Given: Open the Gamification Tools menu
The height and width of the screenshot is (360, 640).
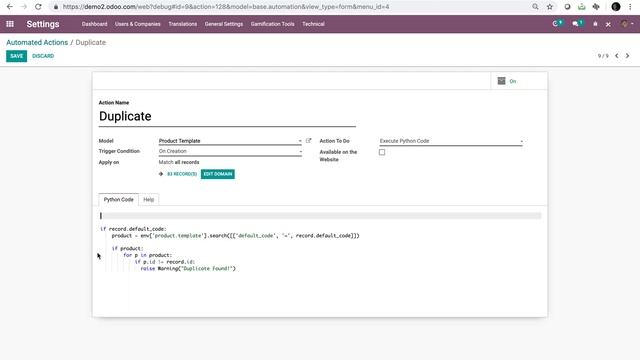Looking at the screenshot, I should [272, 24].
